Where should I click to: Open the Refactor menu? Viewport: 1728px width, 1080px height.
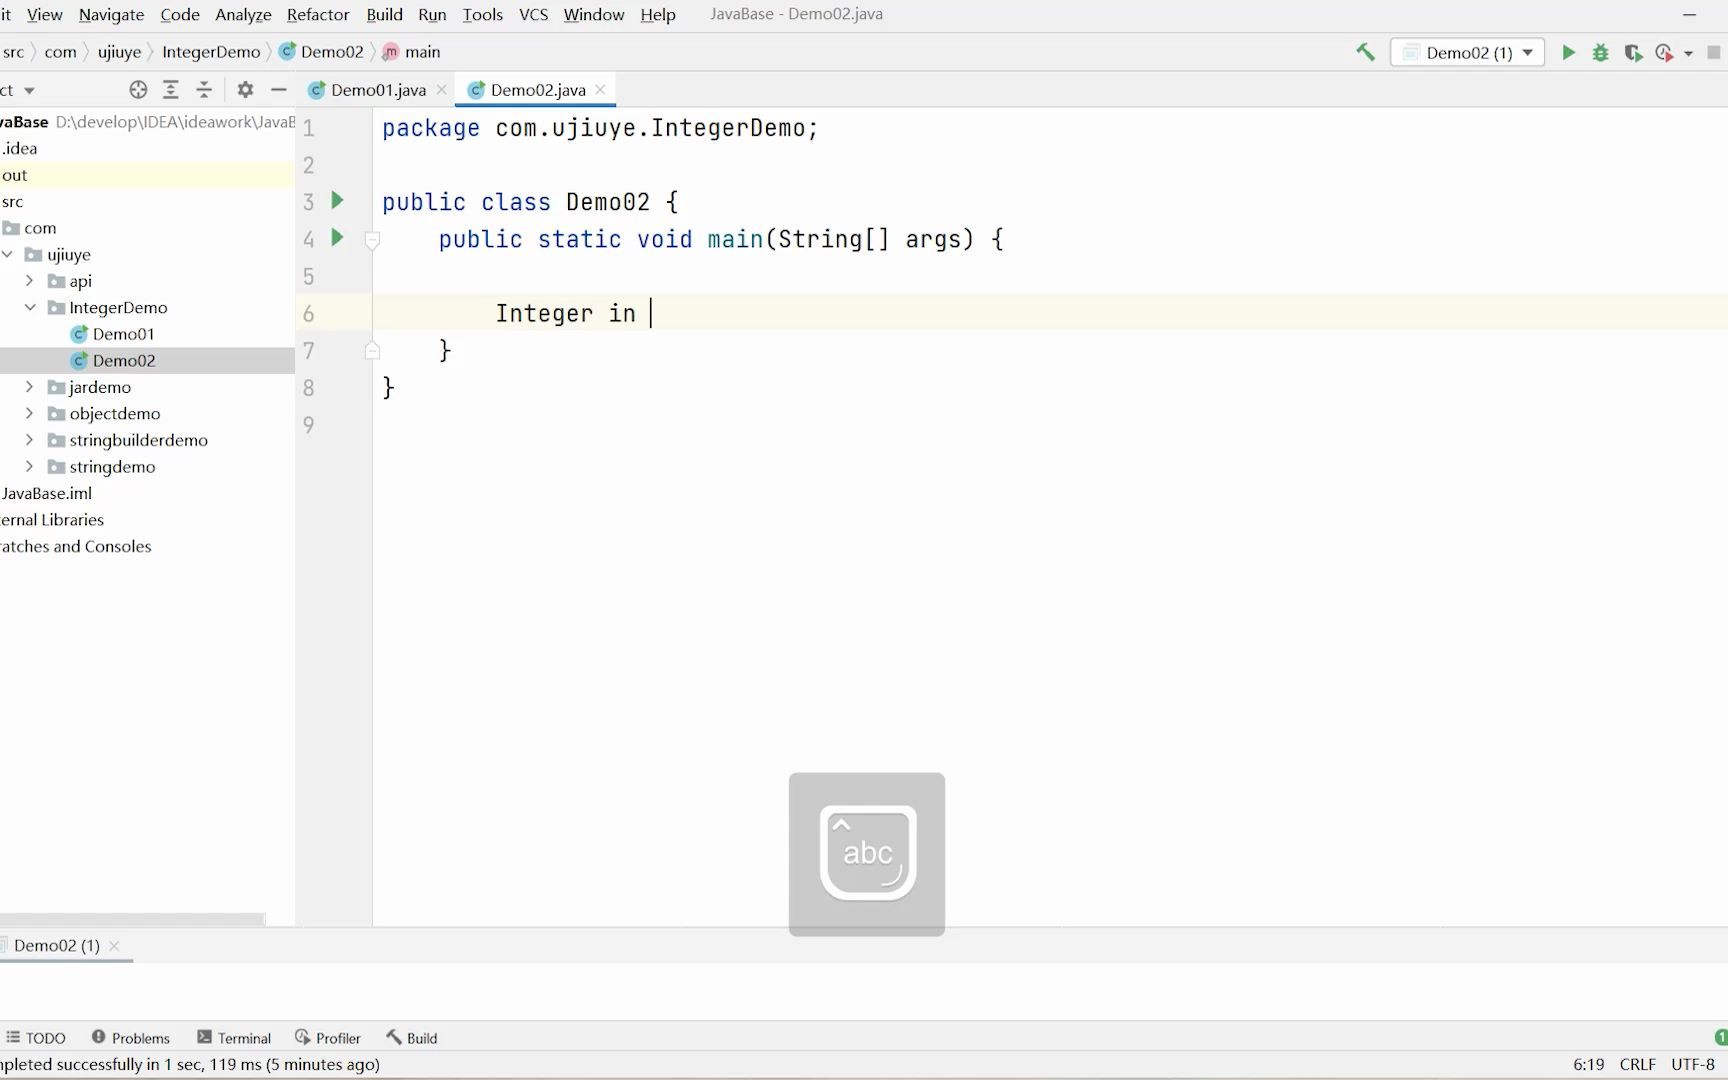[x=318, y=14]
